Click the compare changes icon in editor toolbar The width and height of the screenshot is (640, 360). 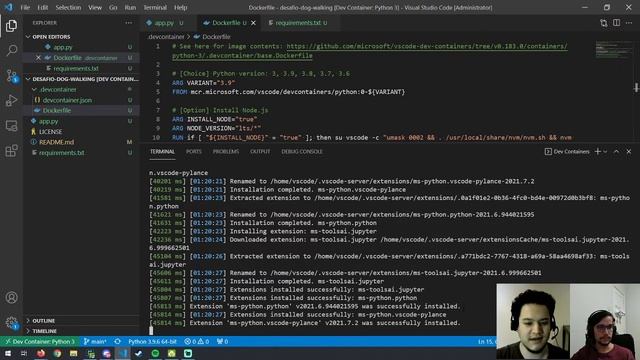coord(604,23)
